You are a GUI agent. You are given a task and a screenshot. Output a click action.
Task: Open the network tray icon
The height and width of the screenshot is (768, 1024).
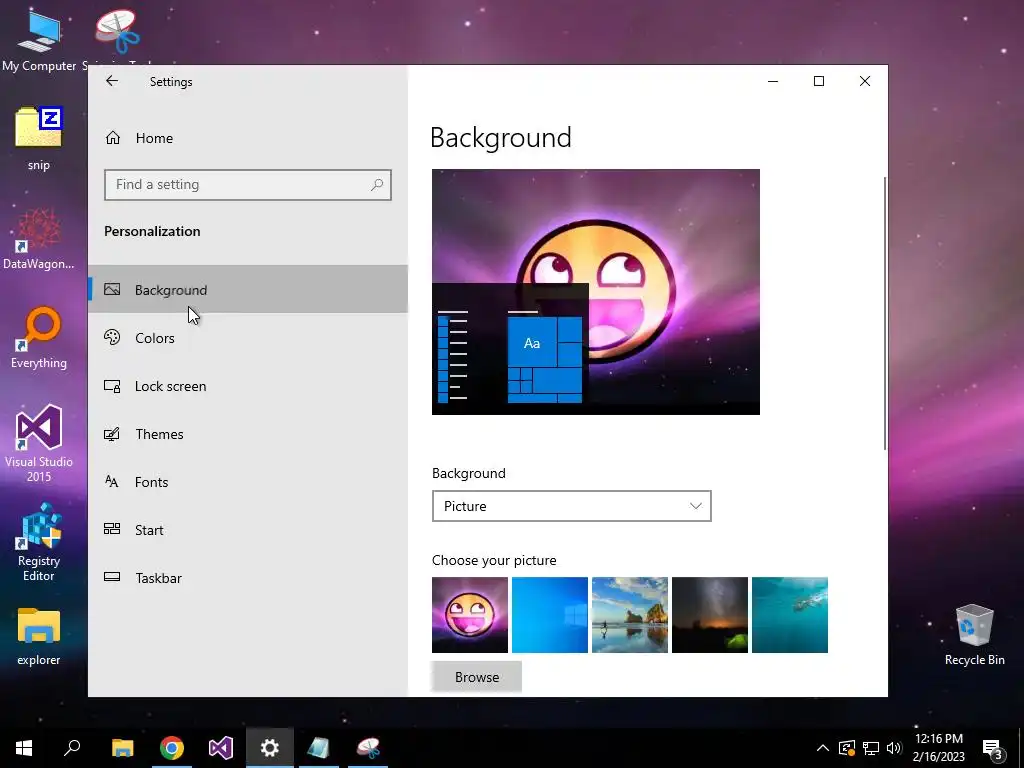(871, 748)
